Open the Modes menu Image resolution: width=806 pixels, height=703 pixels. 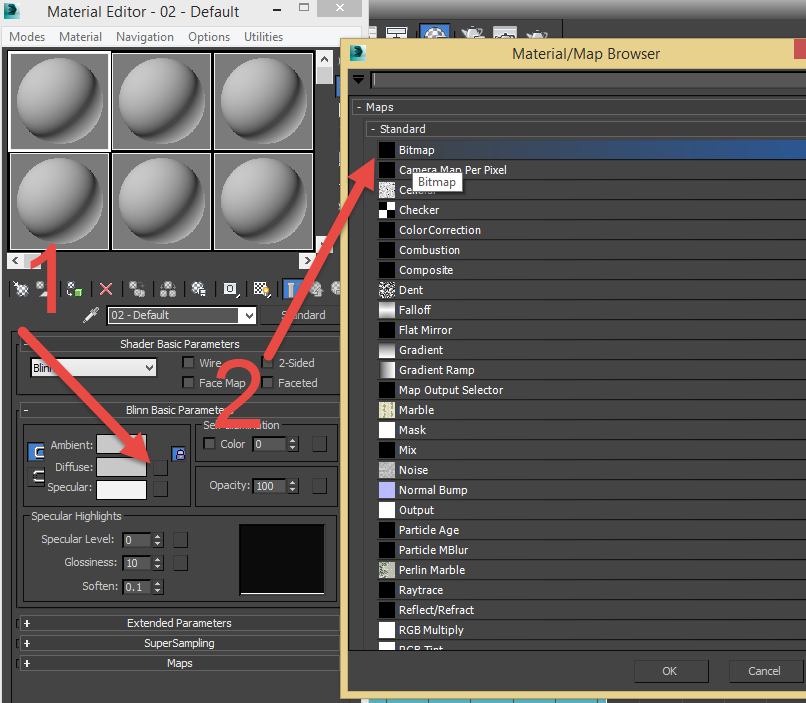(27, 37)
